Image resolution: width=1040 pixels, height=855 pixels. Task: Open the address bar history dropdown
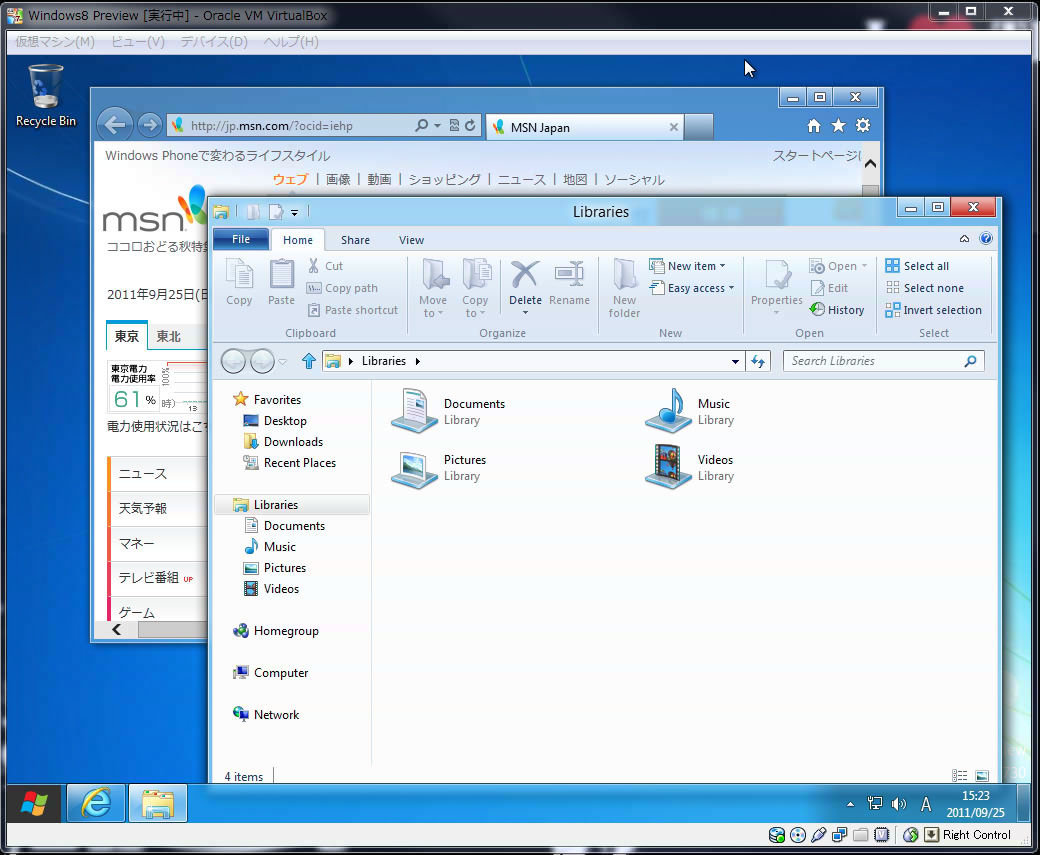[x=735, y=362]
